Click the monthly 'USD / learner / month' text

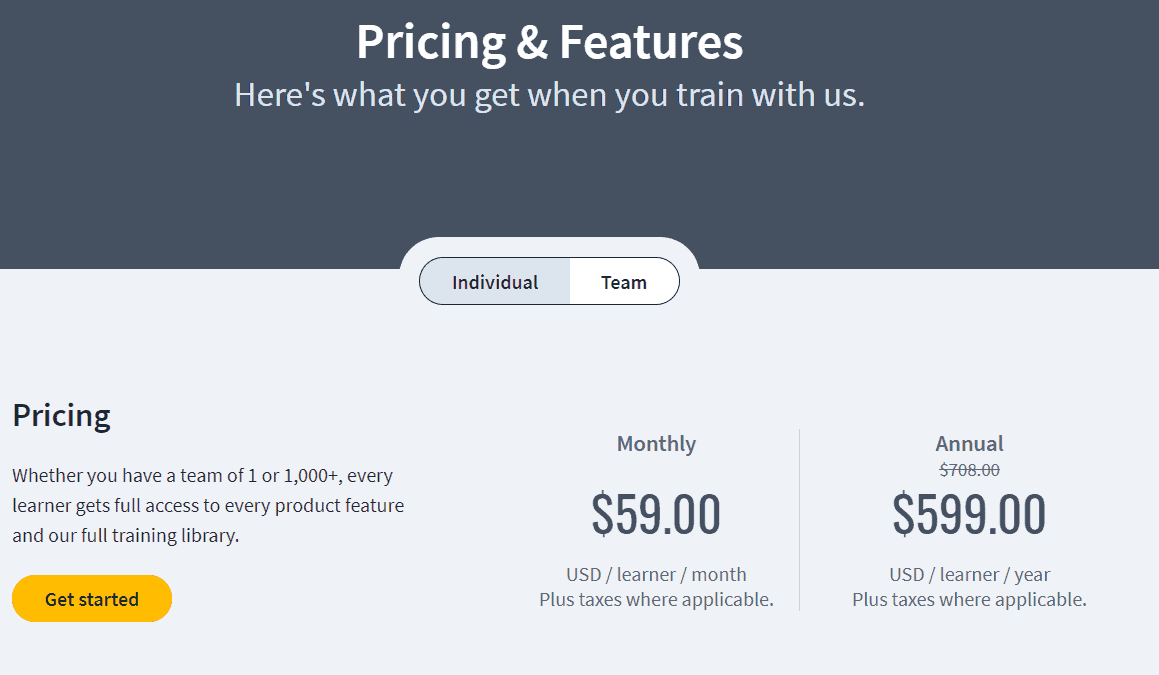click(x=655, y=574)
